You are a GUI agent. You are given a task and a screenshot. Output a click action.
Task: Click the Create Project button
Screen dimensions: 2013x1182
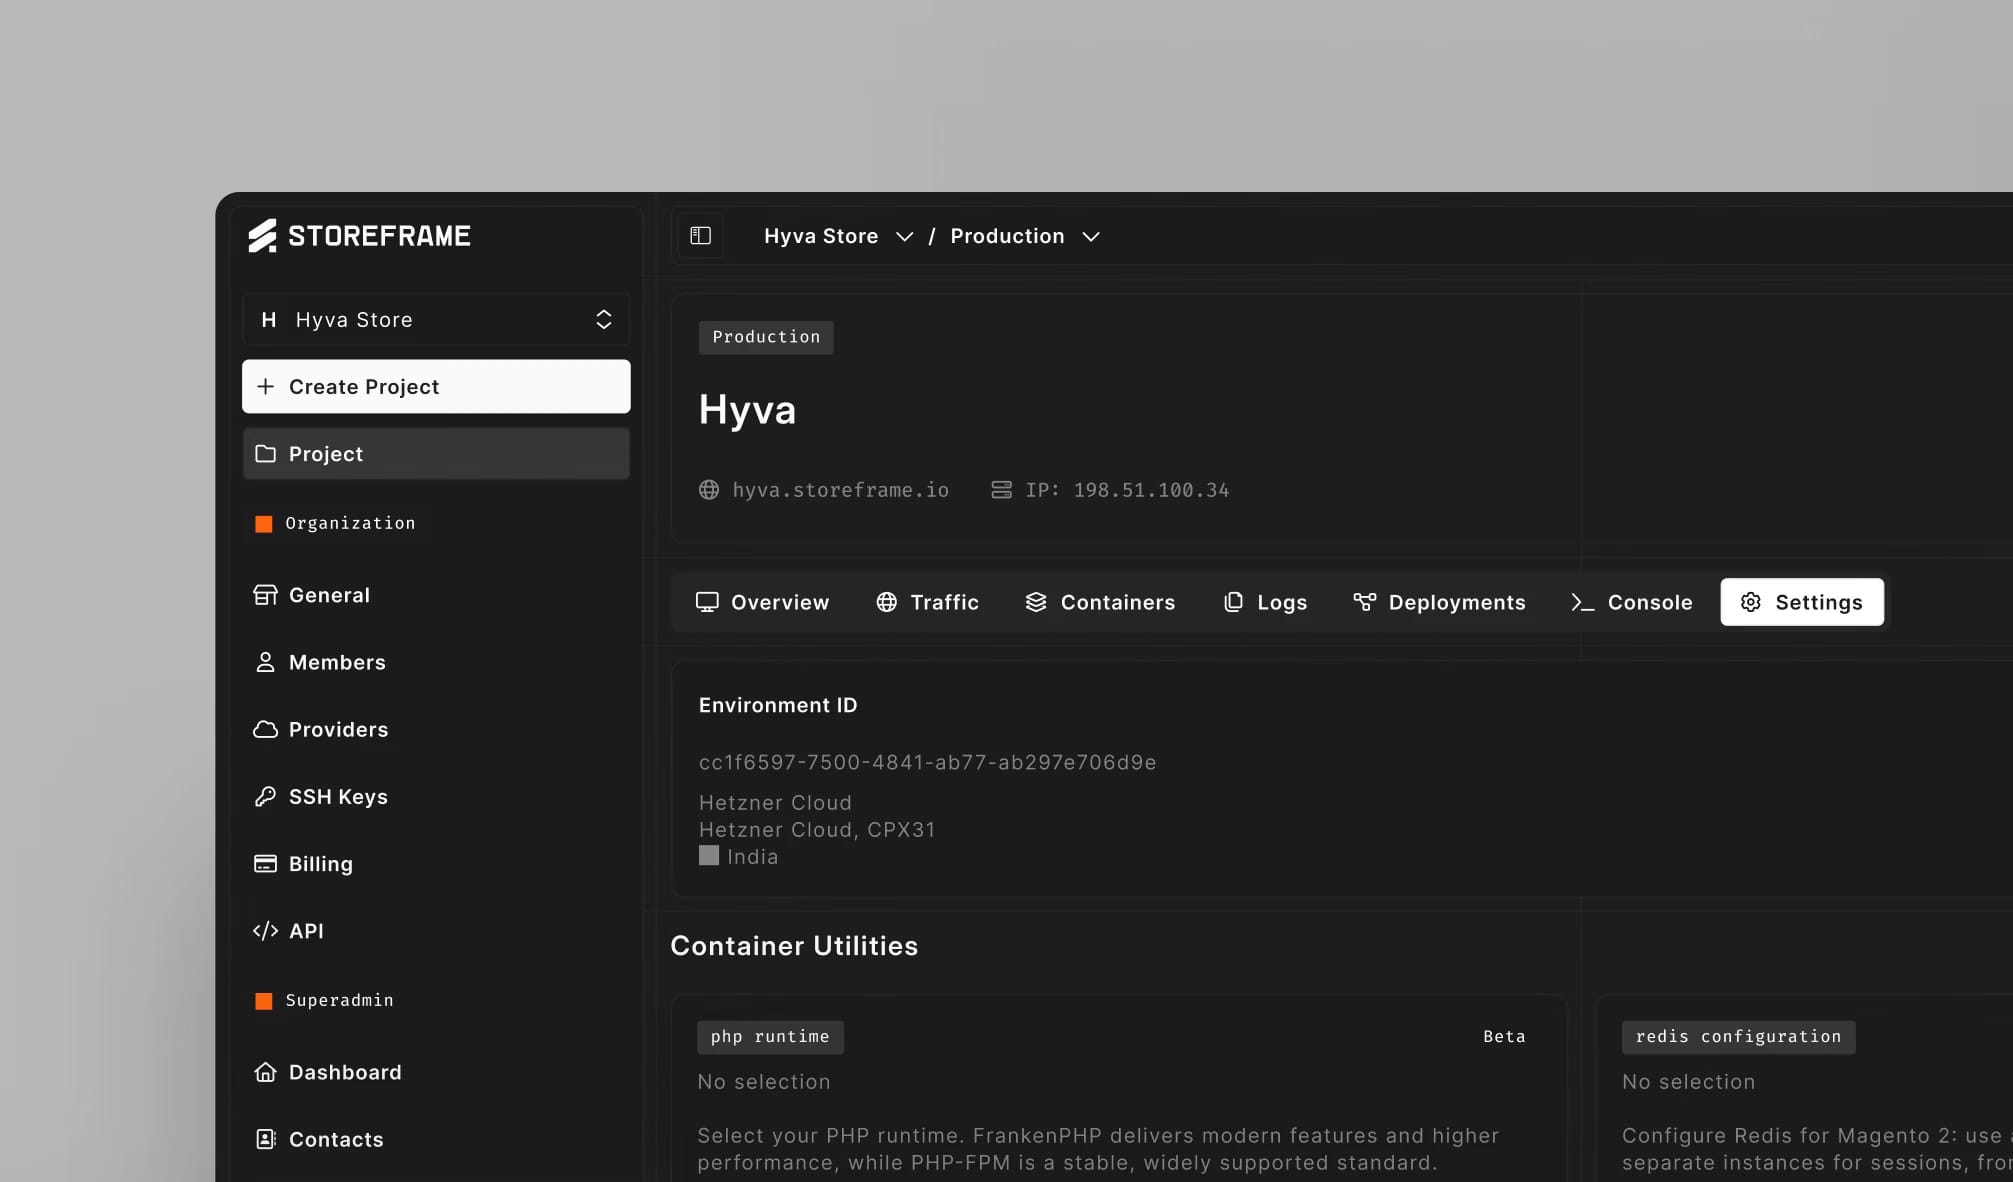coord(436,387)
